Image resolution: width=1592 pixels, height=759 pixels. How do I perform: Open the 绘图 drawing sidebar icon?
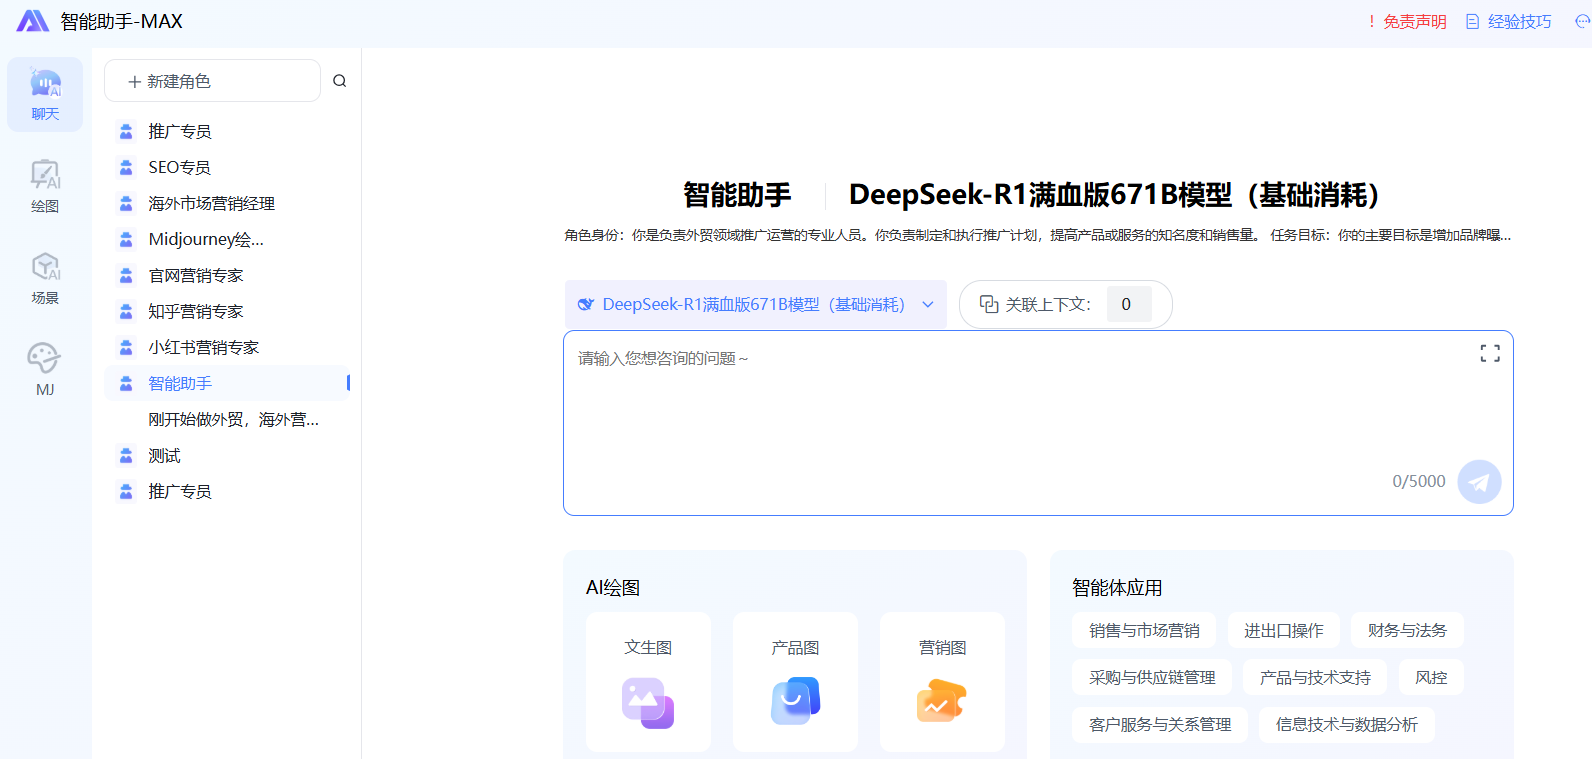(x=45, y=186)
